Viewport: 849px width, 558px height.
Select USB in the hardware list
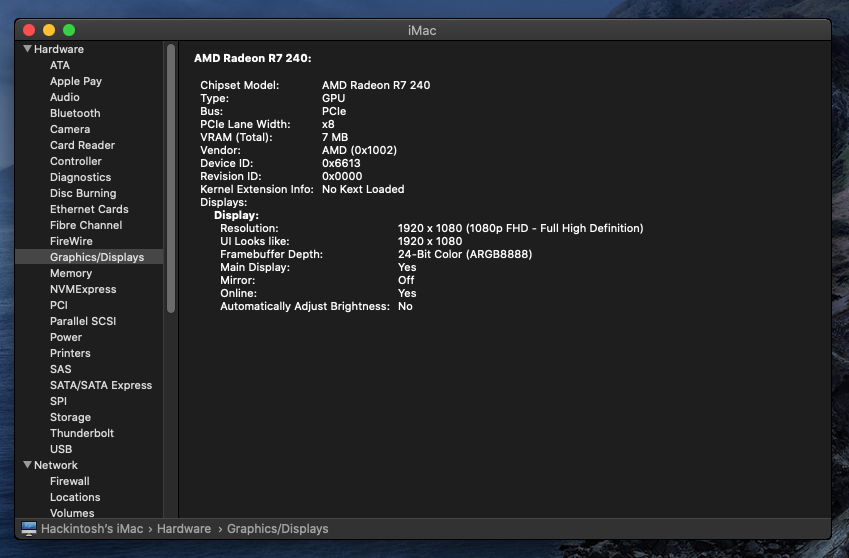tap(61, 449)
